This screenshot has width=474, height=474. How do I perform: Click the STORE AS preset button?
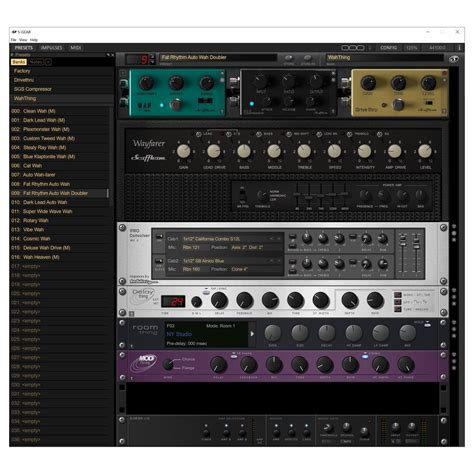[307, 58]
